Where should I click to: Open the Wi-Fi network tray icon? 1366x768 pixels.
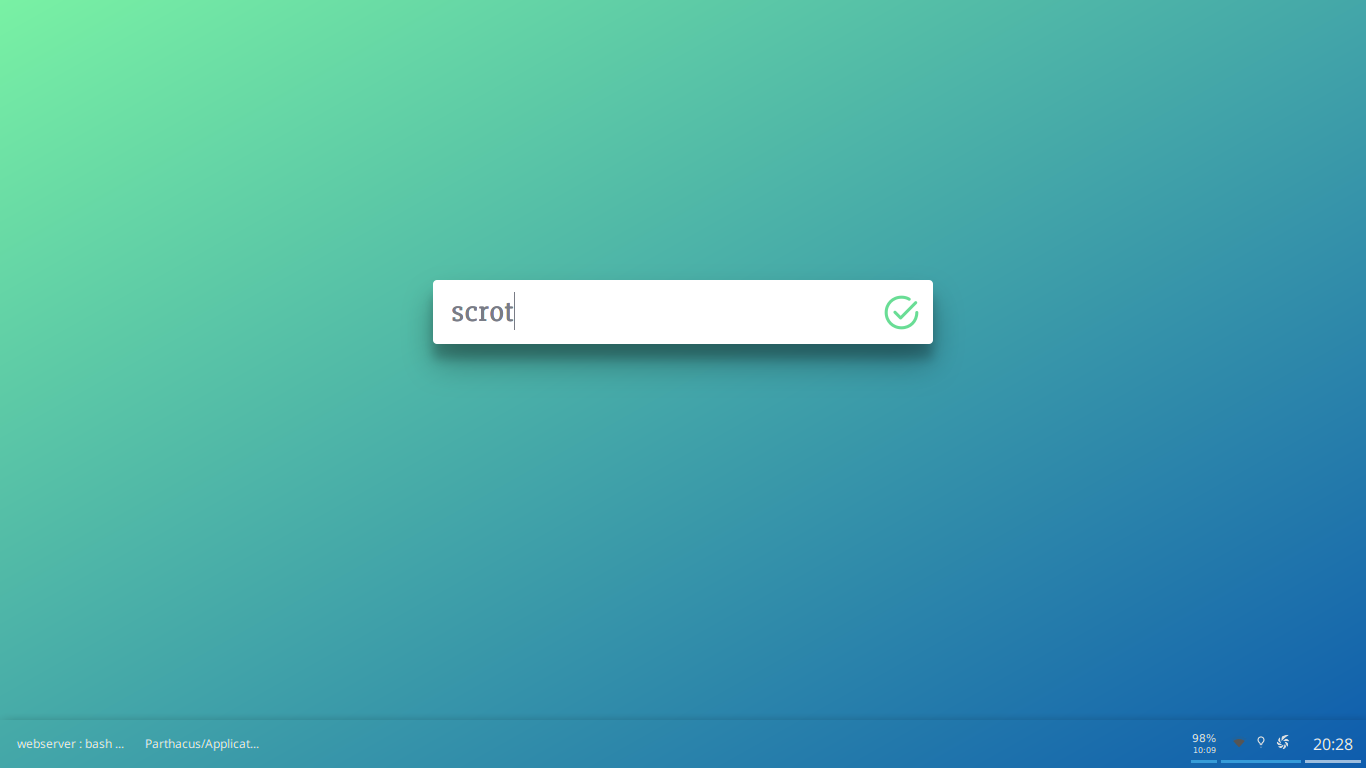[x=1239, y=743]
